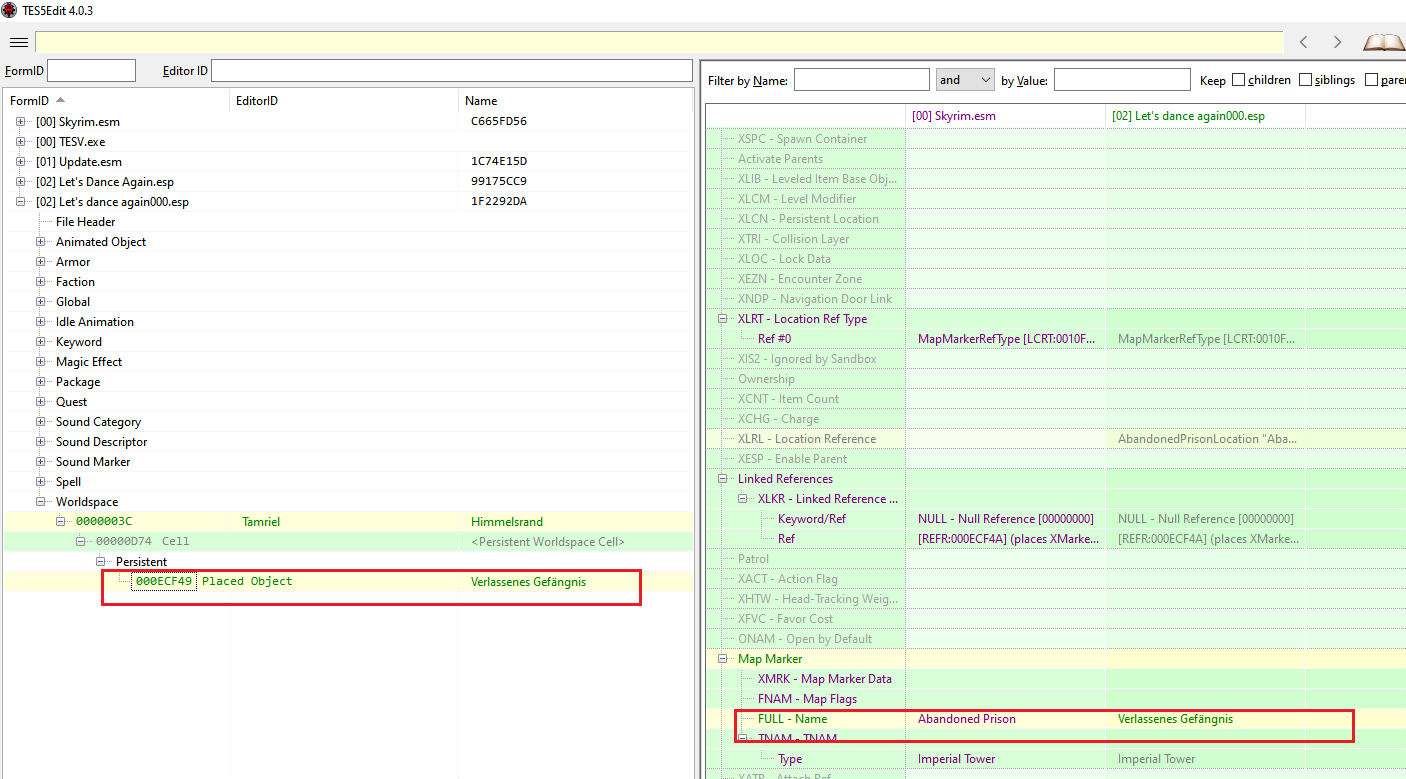Expand the Idle Animation group

coord(41,322)
